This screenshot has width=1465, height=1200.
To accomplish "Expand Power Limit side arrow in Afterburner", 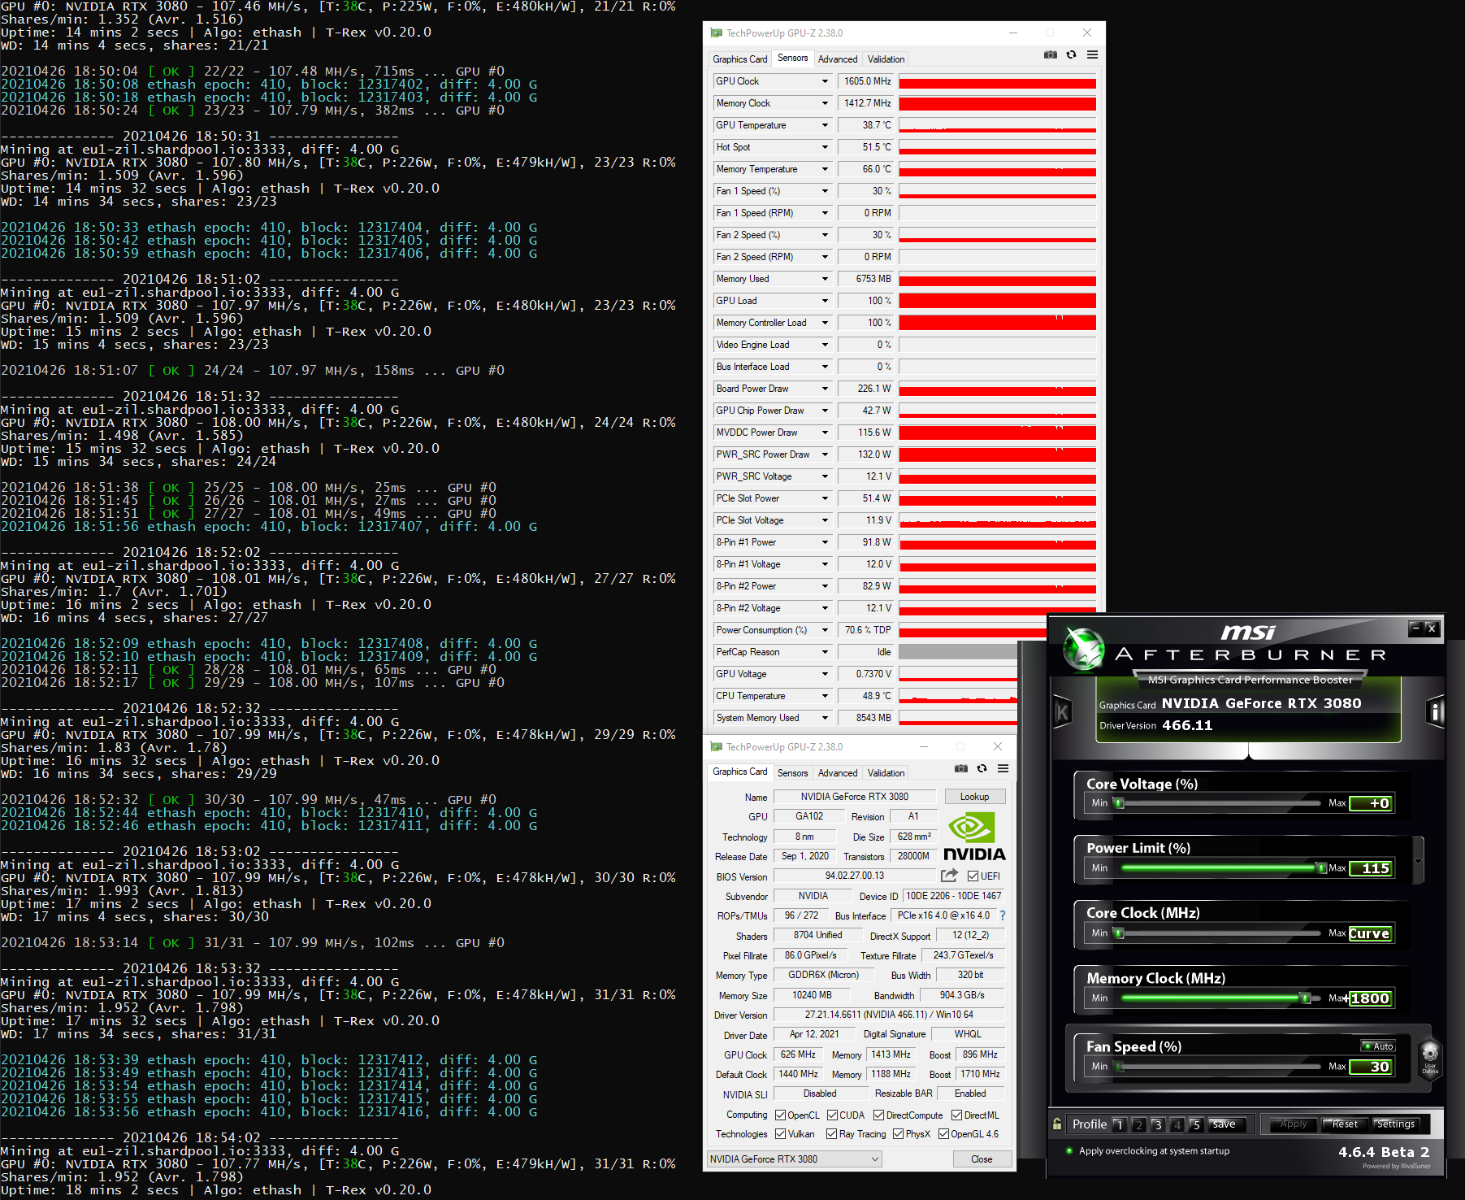I will click(1419, 860).
